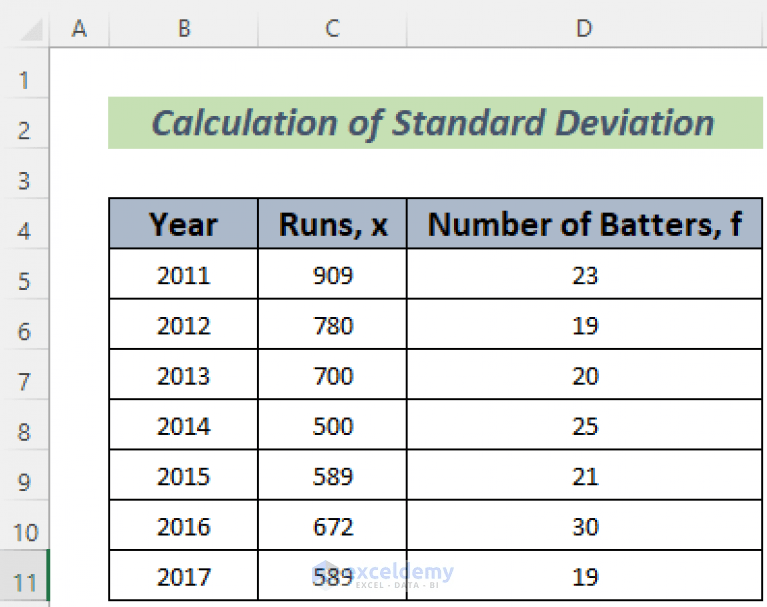Select row 9 header
Image resolution: width=767 pixels, height=607 pixels.
coord(24,475)
